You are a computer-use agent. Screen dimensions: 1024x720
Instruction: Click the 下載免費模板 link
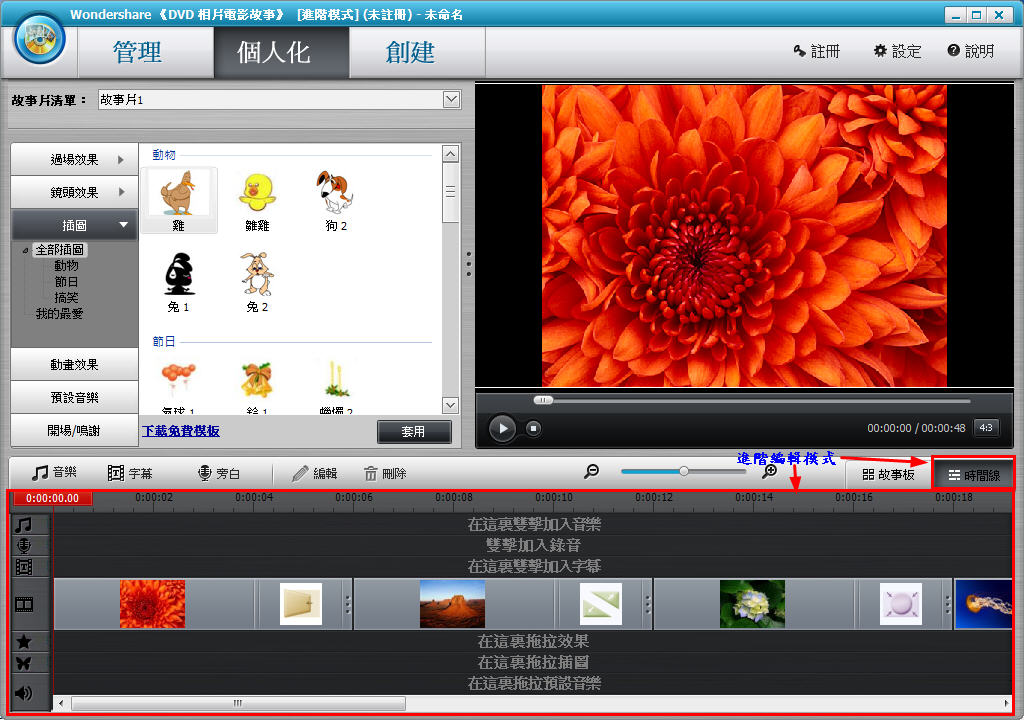181,431
